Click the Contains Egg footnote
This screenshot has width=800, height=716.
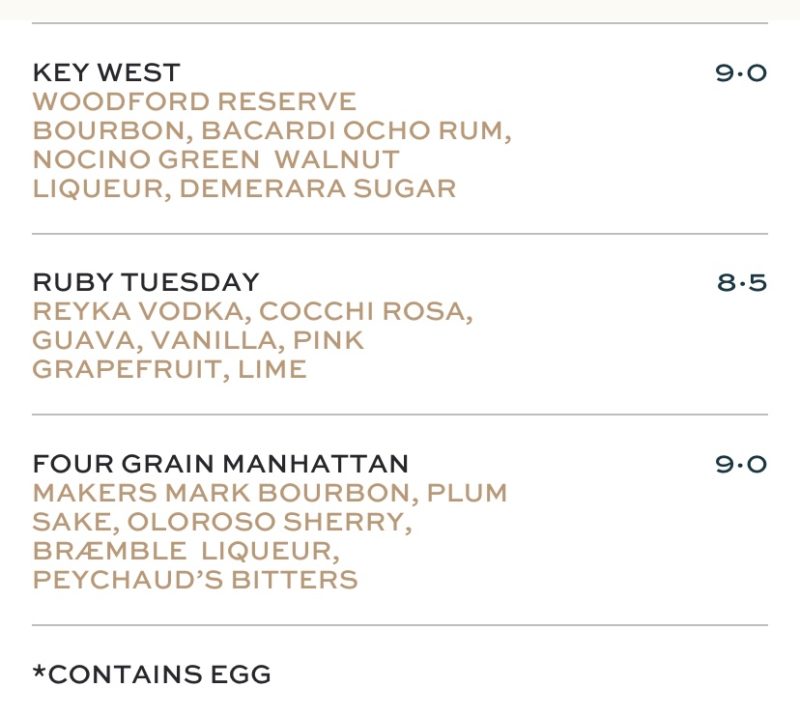click(152, 674)
